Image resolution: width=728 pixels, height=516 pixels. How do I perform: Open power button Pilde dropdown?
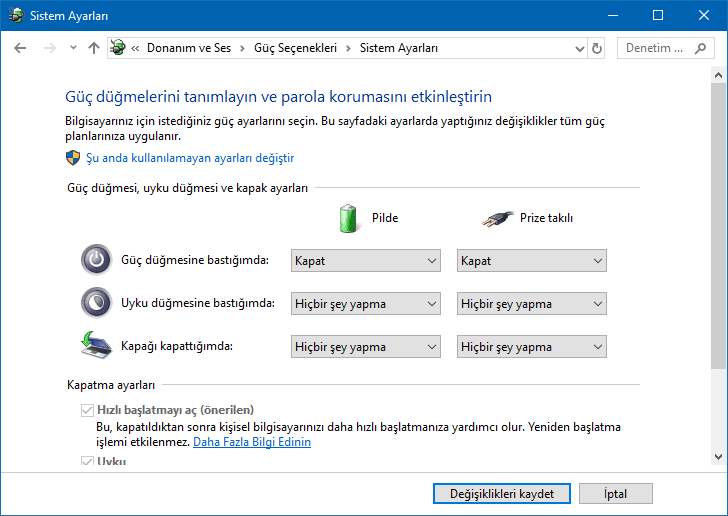click(x=366, y=261)
